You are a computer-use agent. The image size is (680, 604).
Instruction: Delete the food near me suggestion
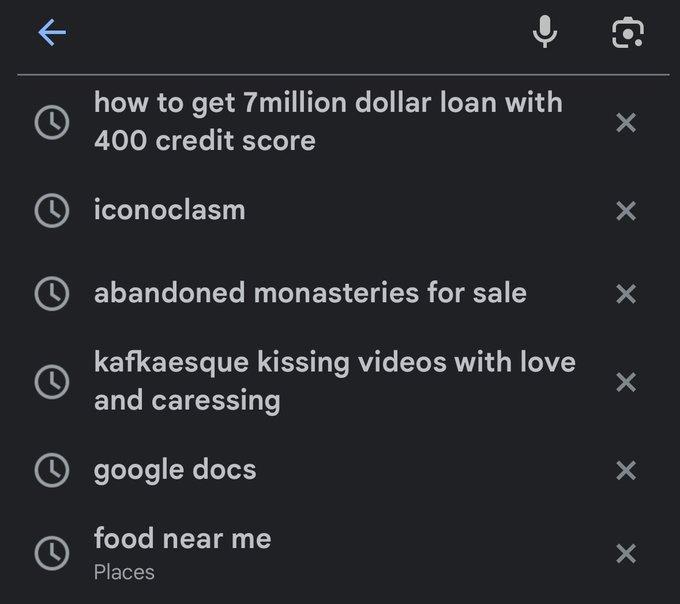626,553
